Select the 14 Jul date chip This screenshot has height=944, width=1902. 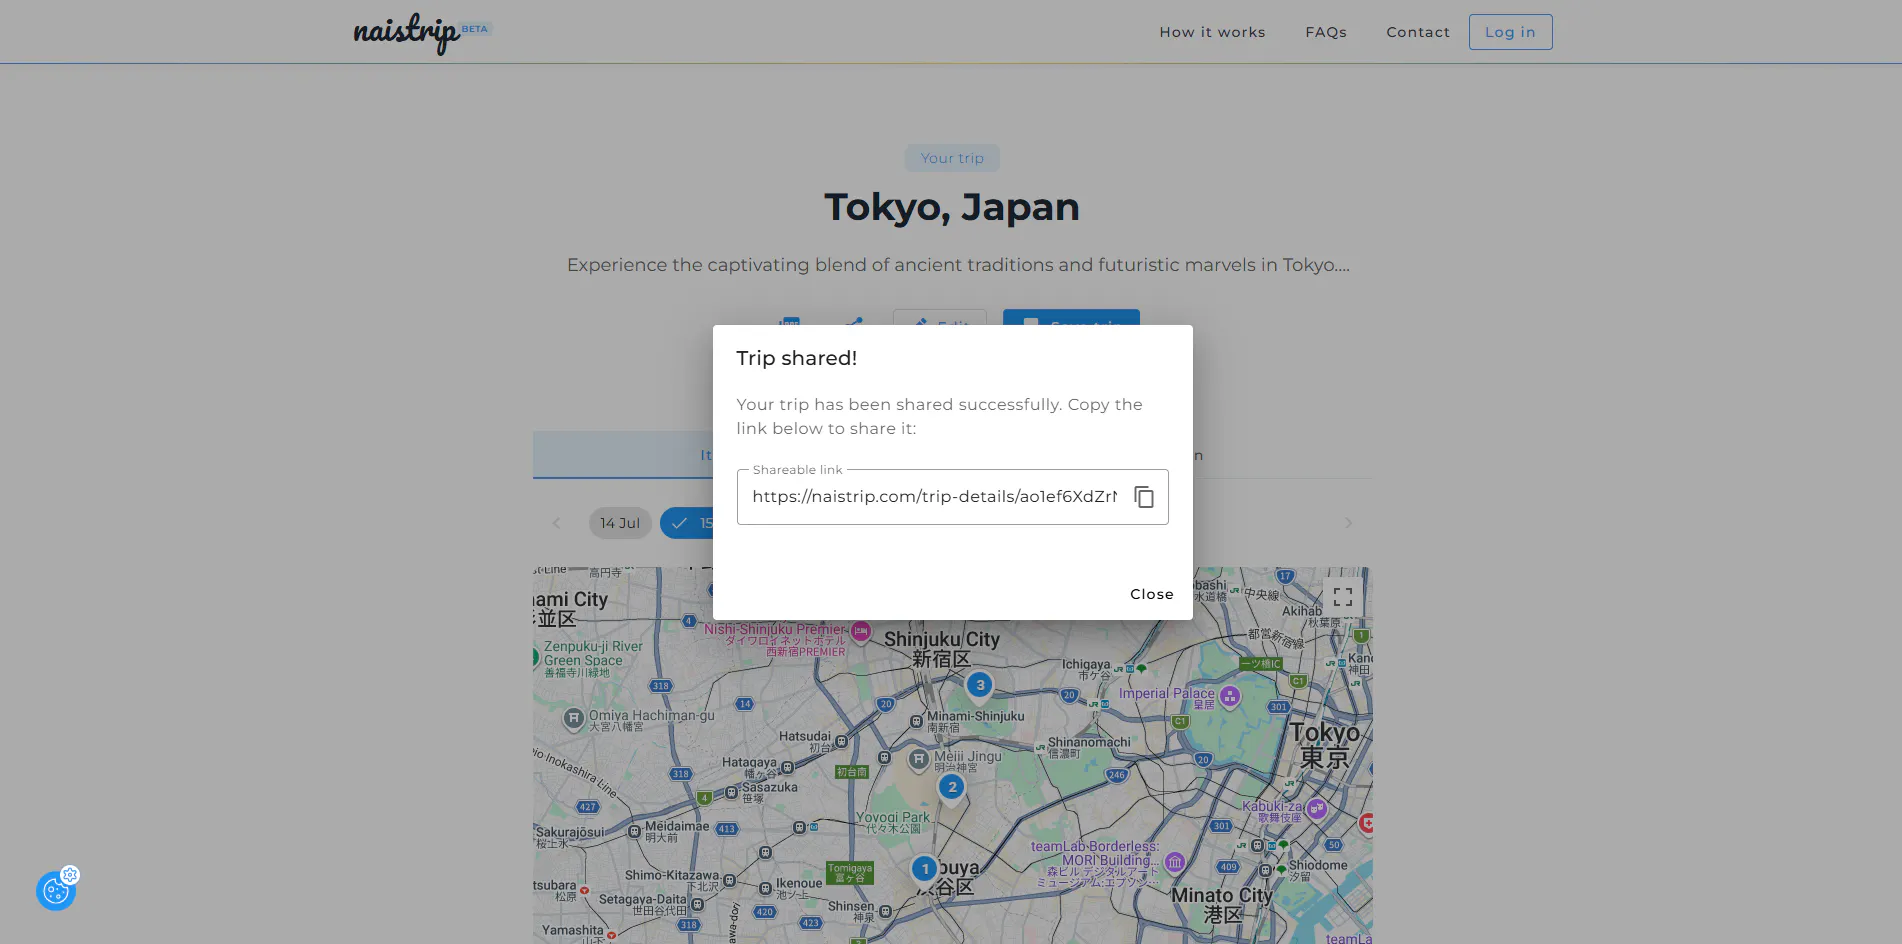620,523
